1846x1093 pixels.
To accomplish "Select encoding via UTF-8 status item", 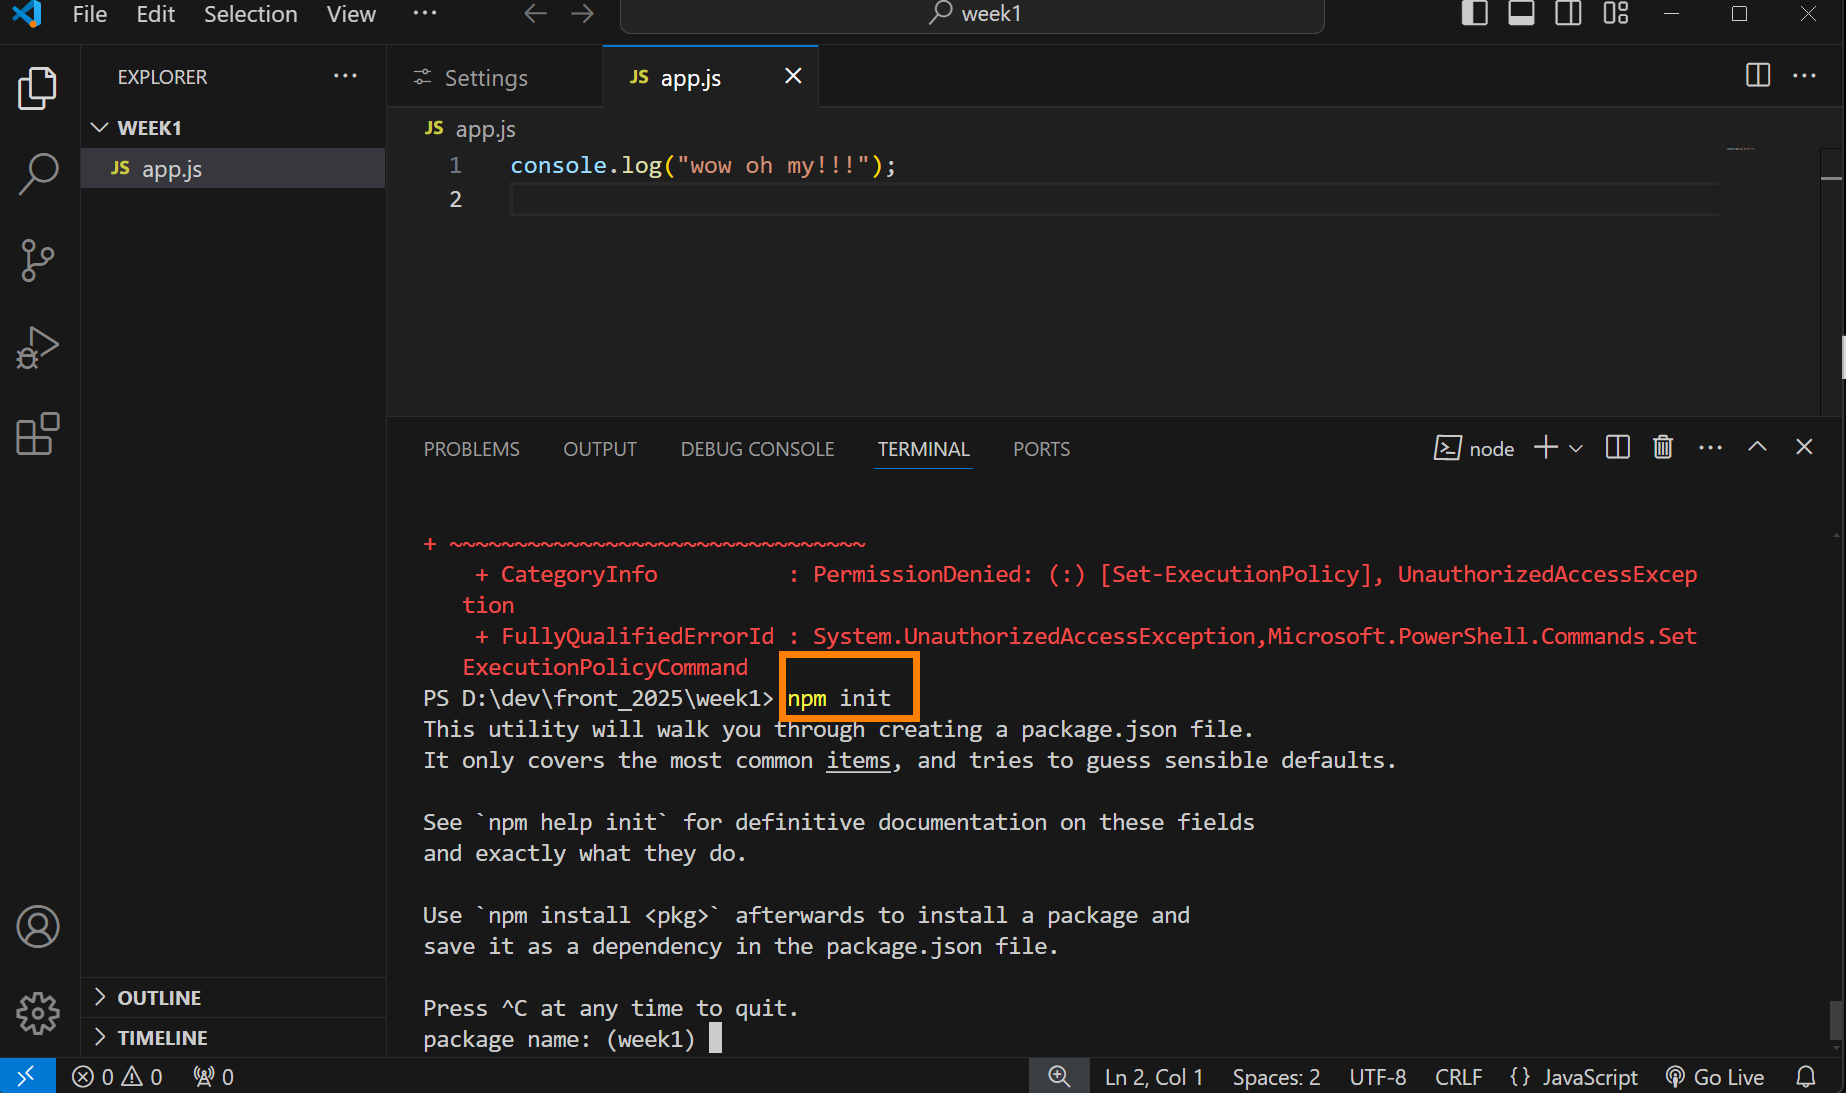I will (x=1378, y=1077).
